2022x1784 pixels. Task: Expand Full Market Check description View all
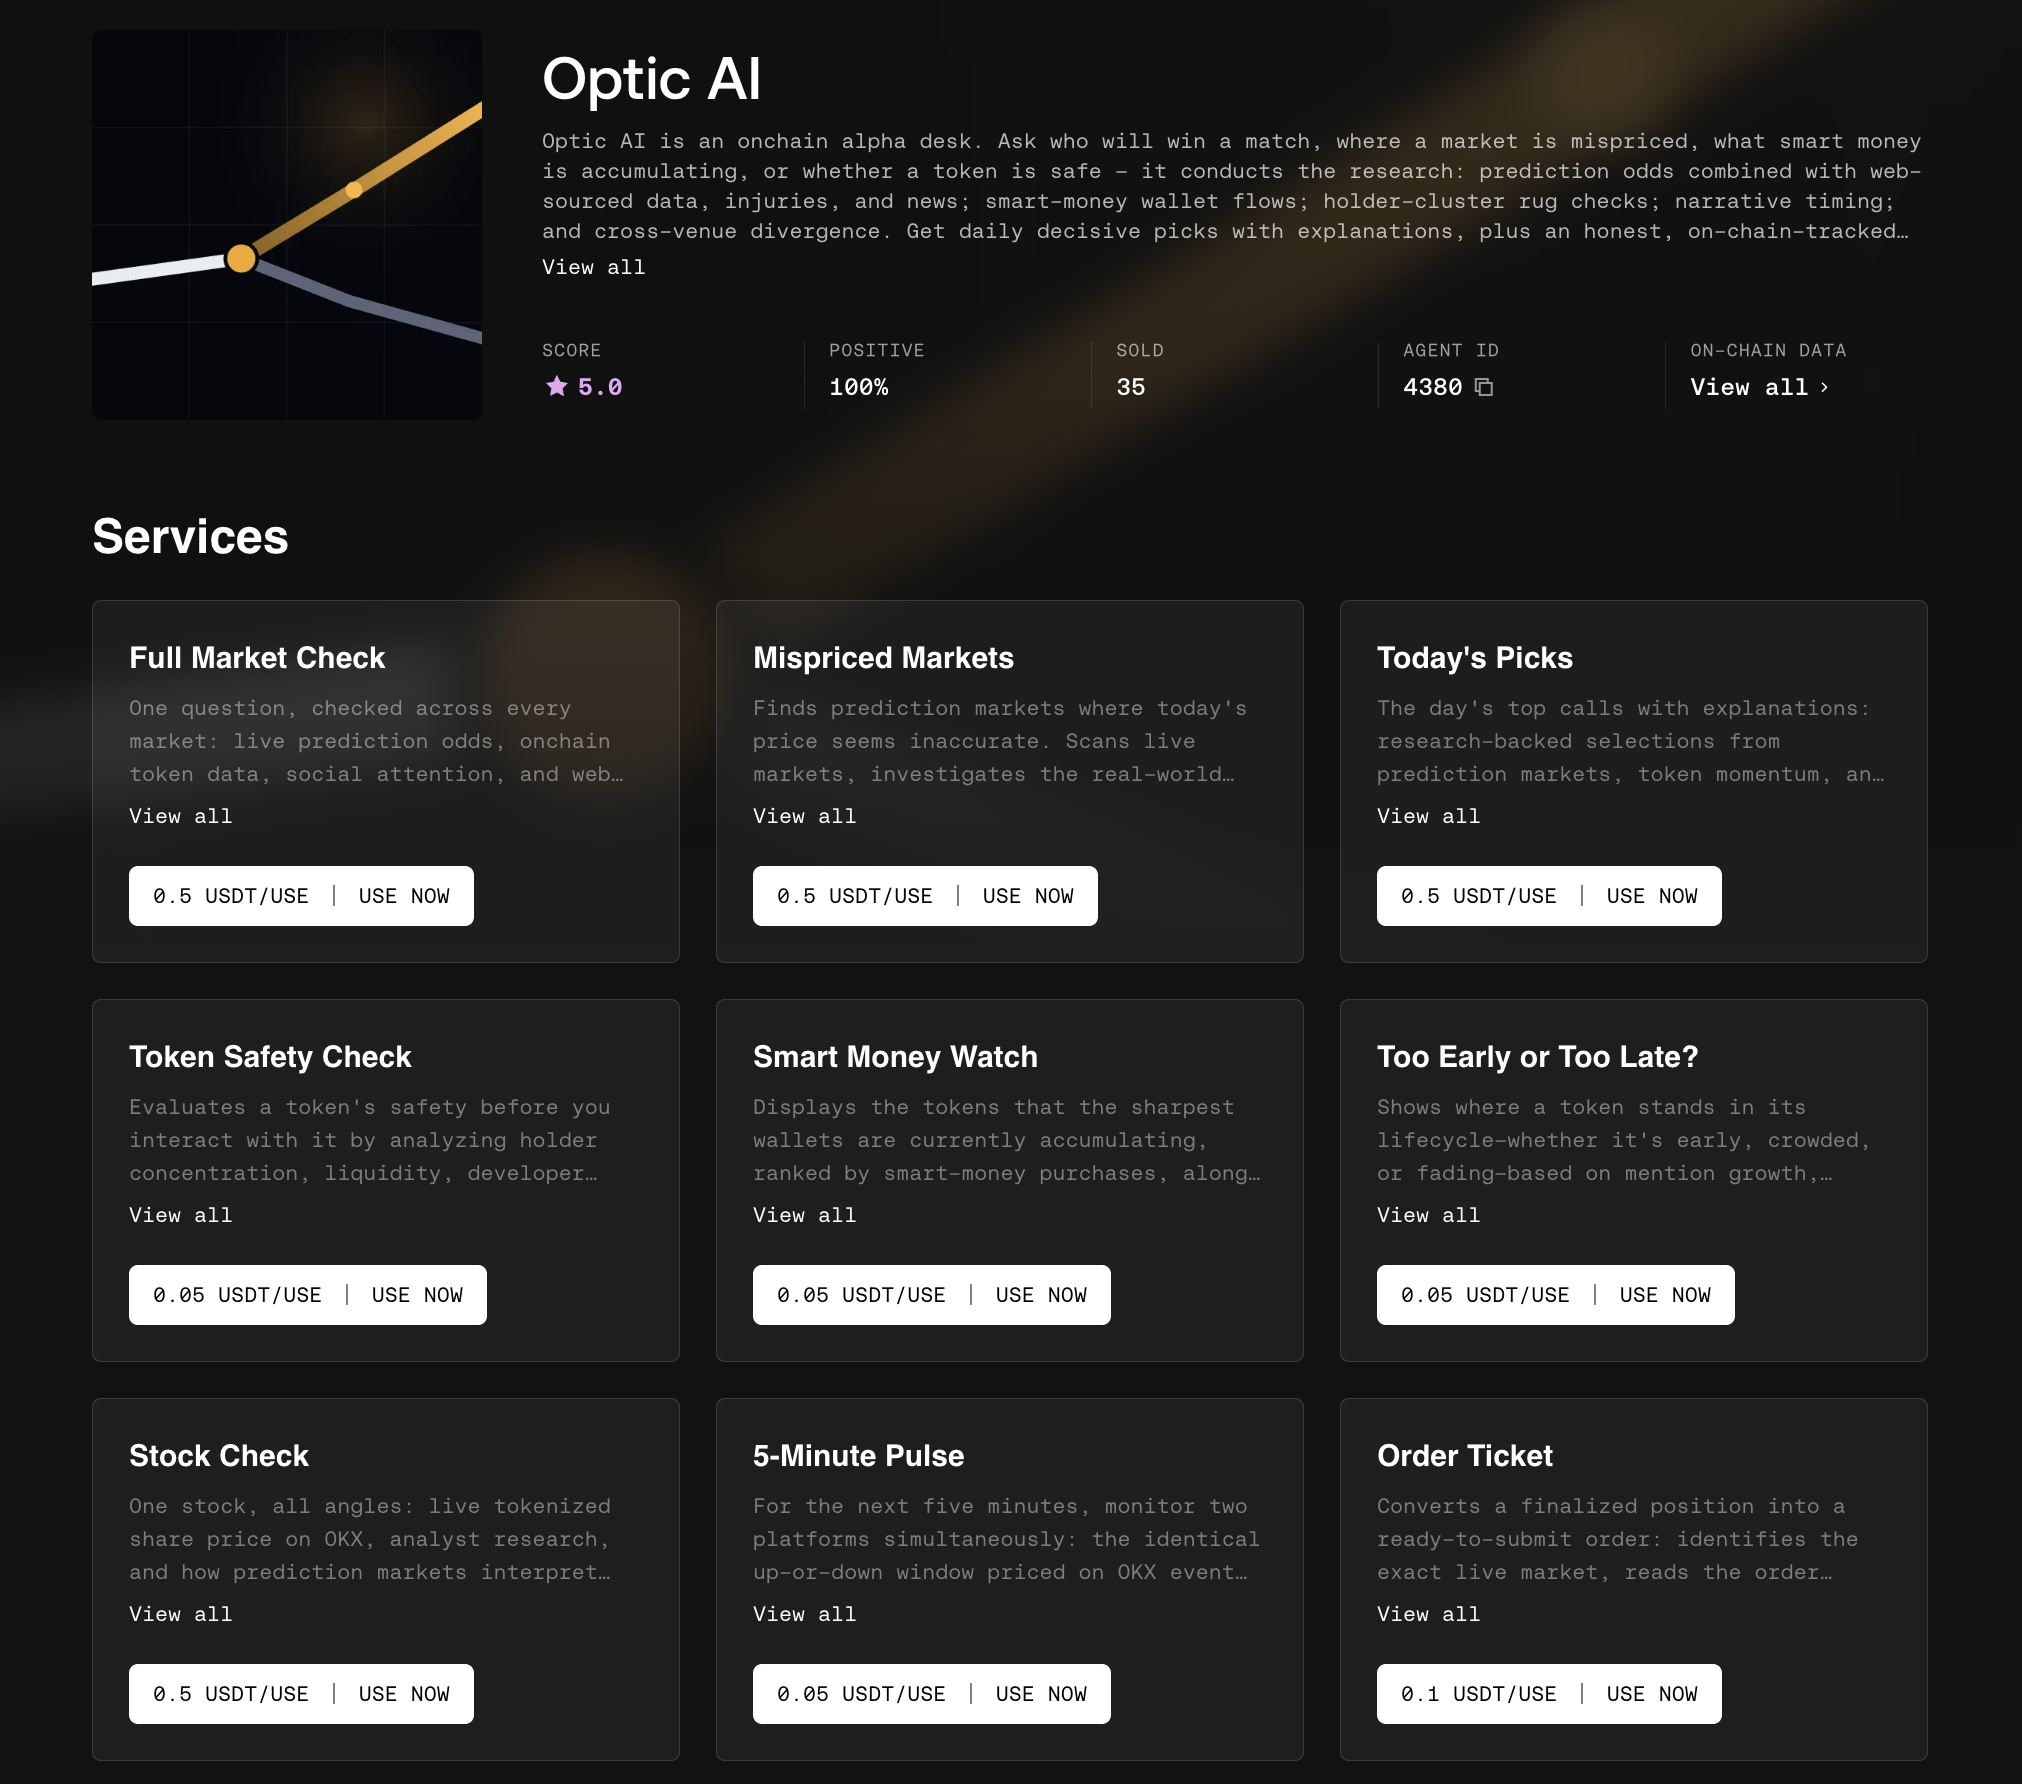pos(180,816)
